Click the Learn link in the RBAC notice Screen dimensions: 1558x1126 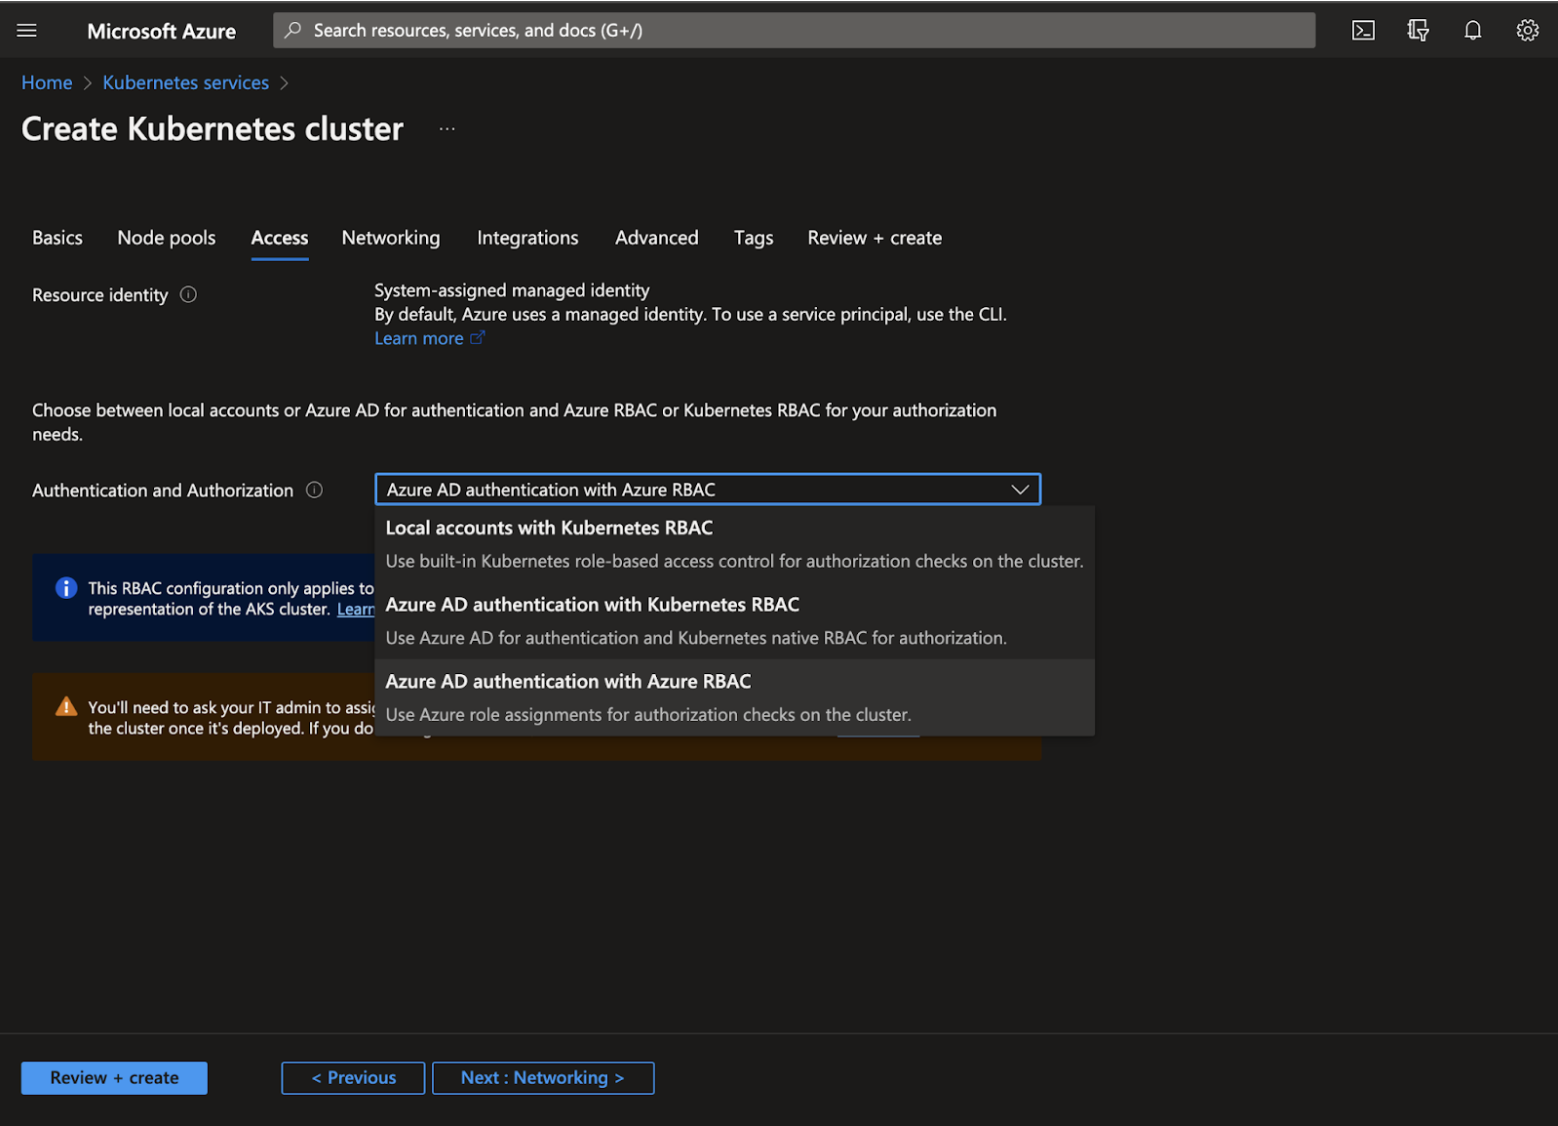point(355,609)
